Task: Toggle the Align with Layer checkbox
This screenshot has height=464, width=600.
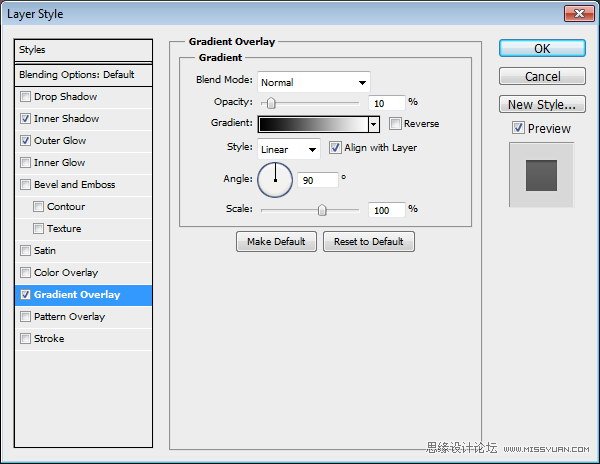Action: click(335, 148)
